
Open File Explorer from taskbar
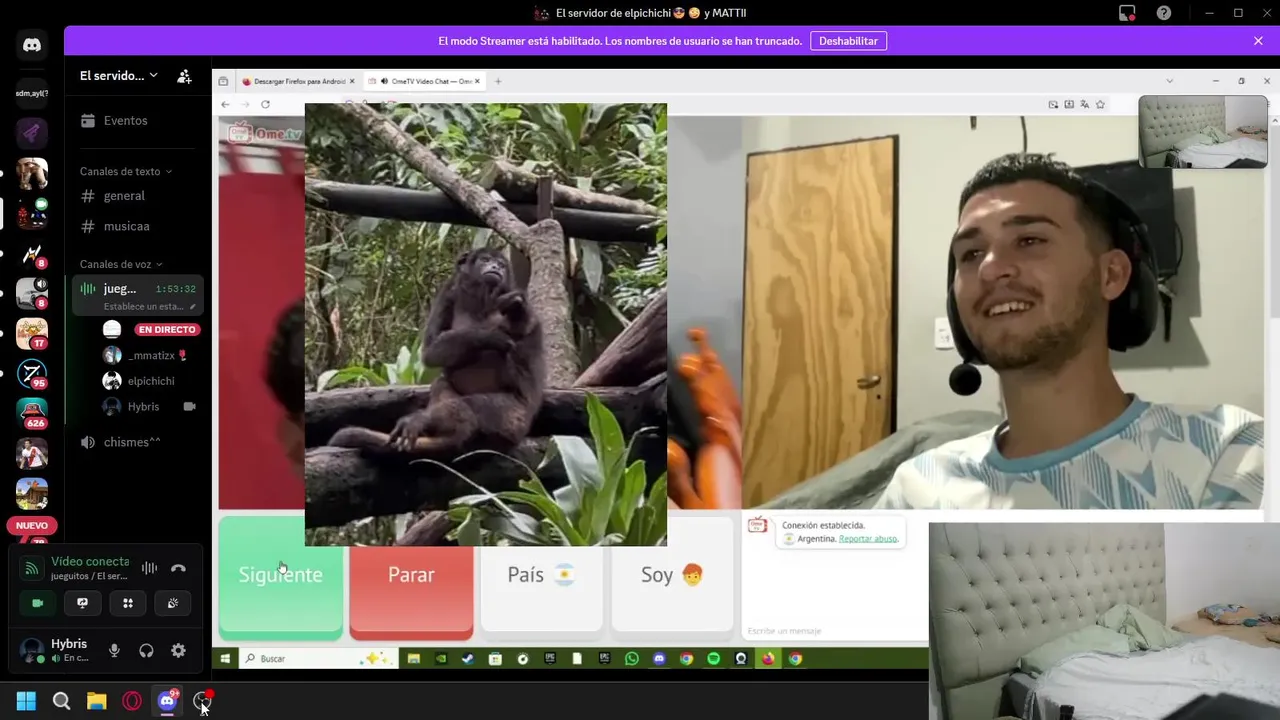point(97,701)
